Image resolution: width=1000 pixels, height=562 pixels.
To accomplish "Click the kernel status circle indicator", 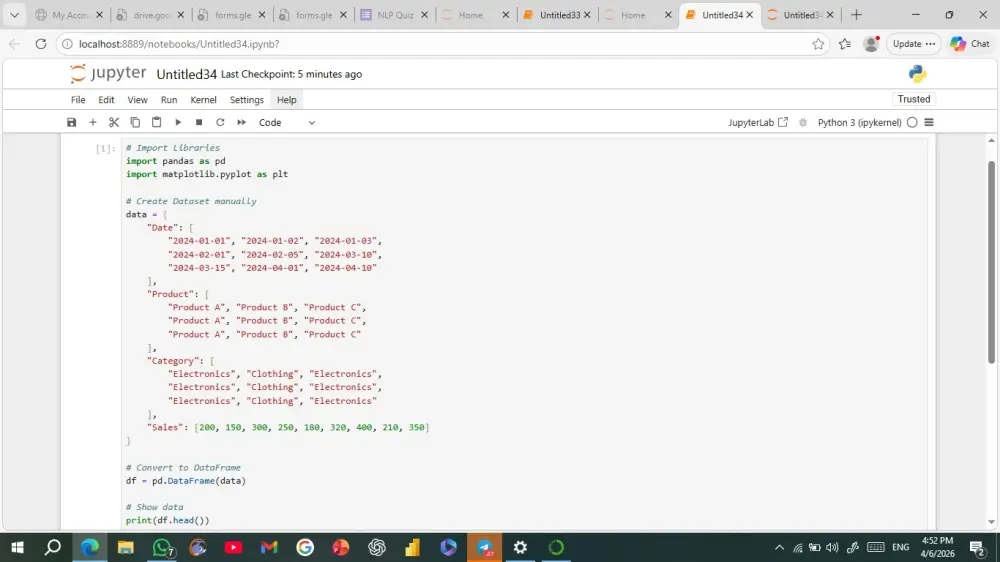I will click(912, 122).
